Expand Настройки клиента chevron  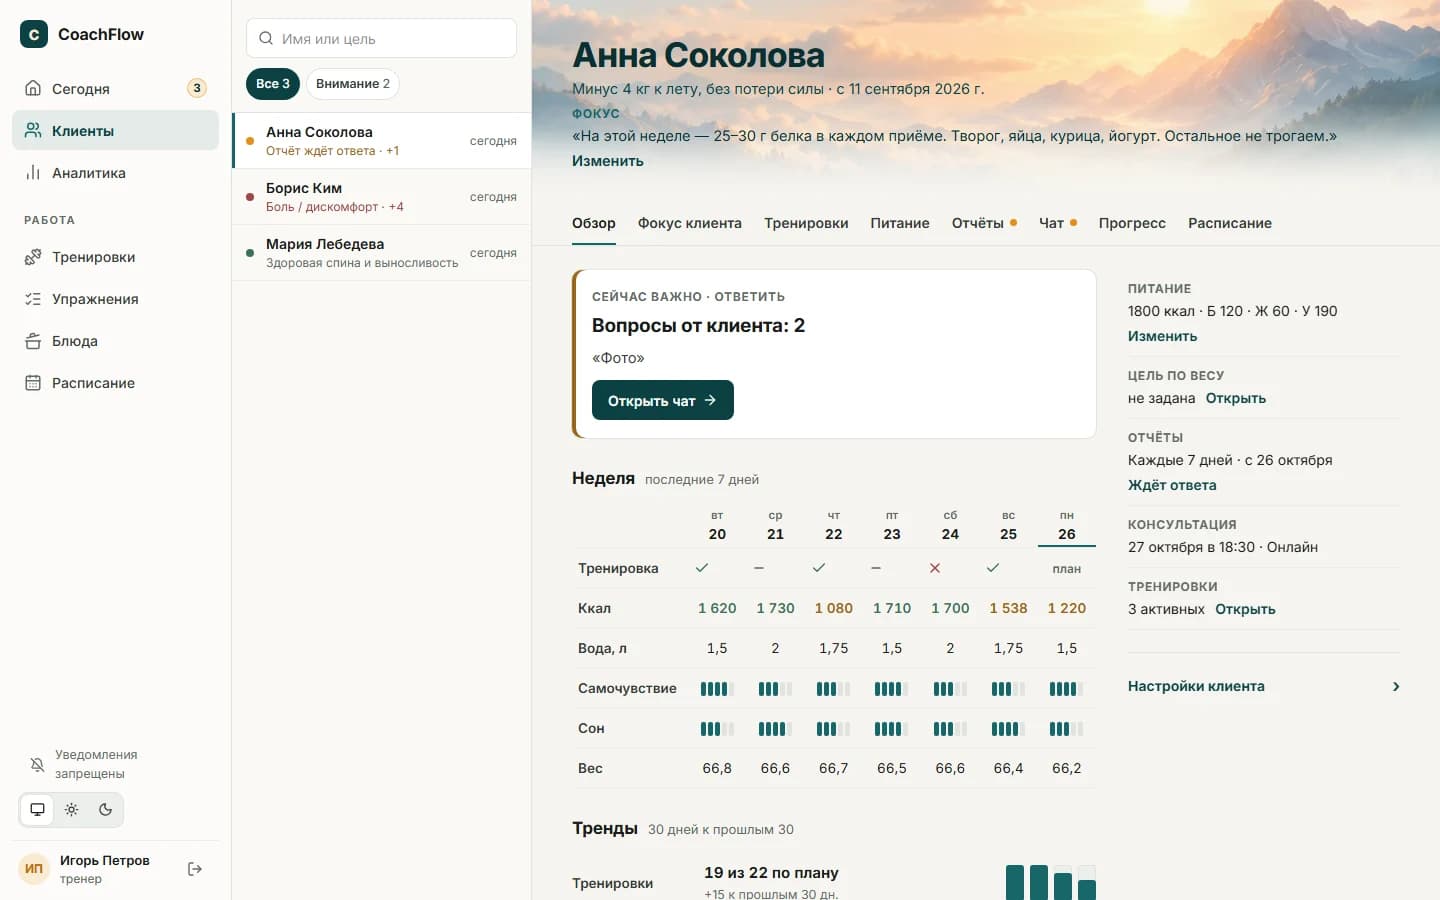pos(1396,686)
